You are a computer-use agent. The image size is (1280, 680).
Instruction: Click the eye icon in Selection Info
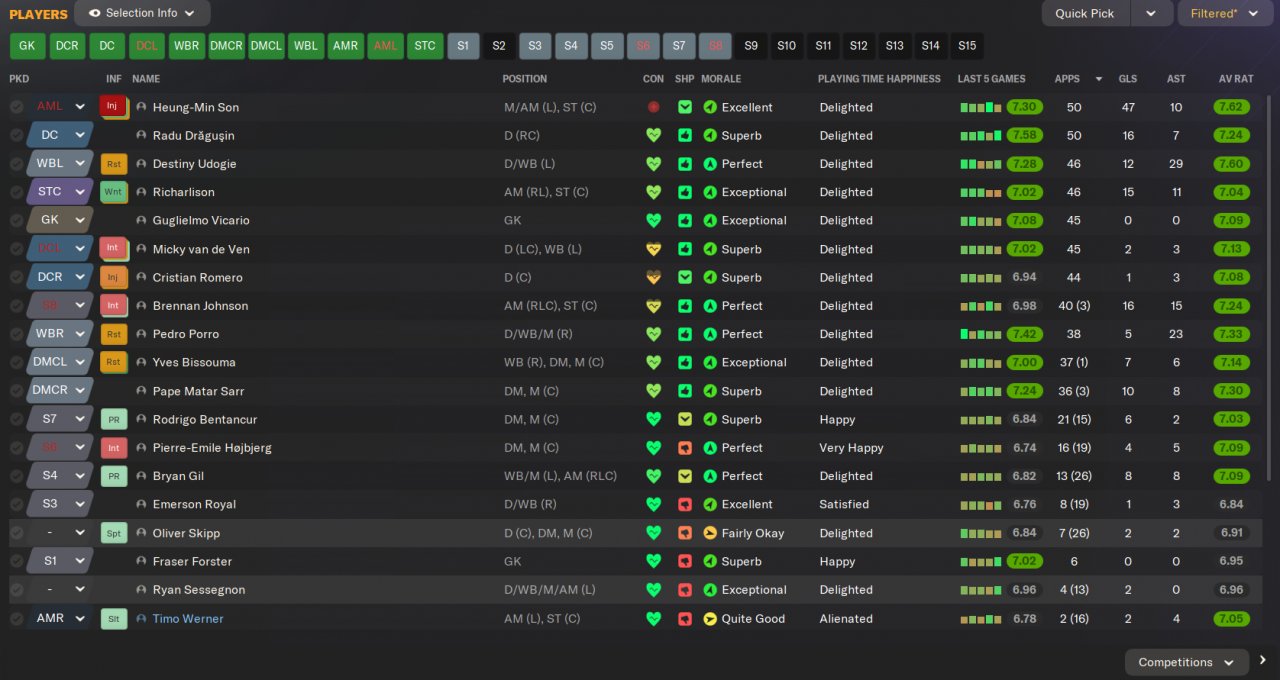point(95,13)
